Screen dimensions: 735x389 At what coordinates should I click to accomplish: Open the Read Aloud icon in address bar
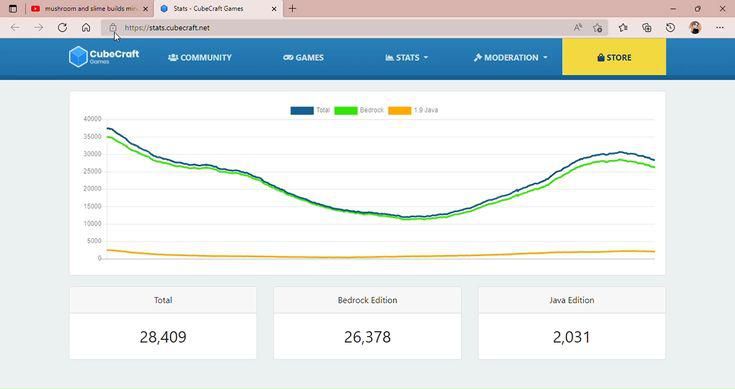point(578,28)
